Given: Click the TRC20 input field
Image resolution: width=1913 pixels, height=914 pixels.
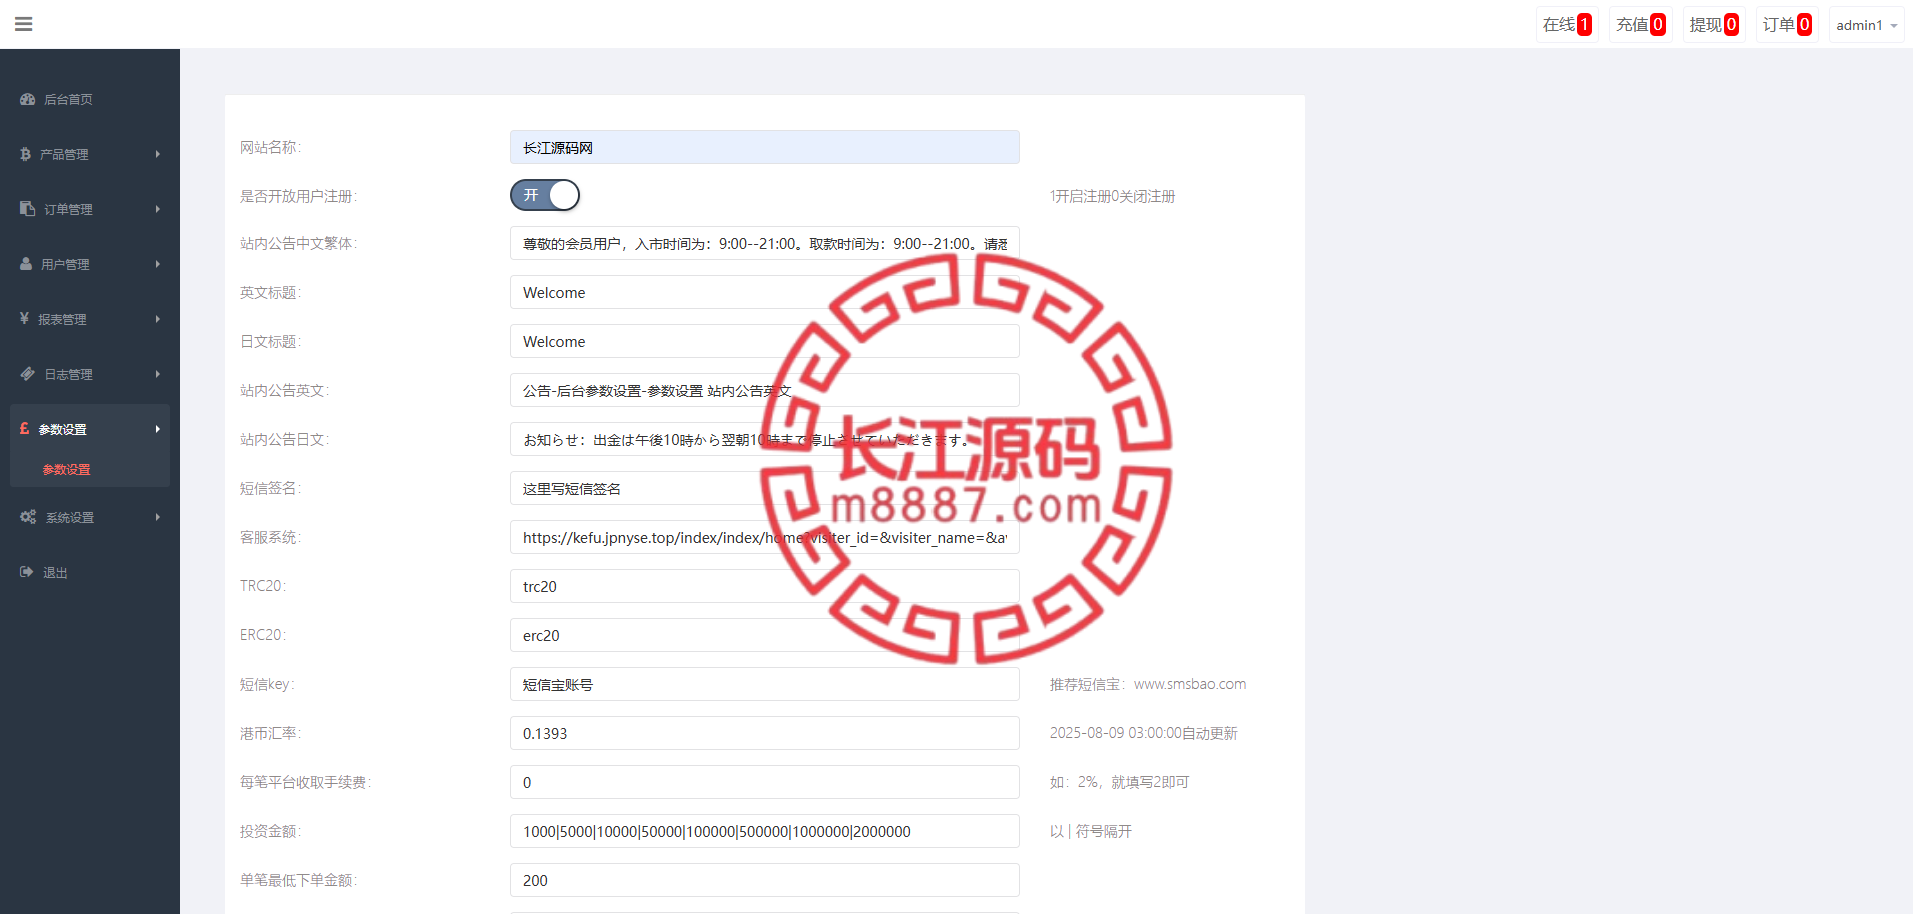Looking at the screenshot, I should click(765, 586).
